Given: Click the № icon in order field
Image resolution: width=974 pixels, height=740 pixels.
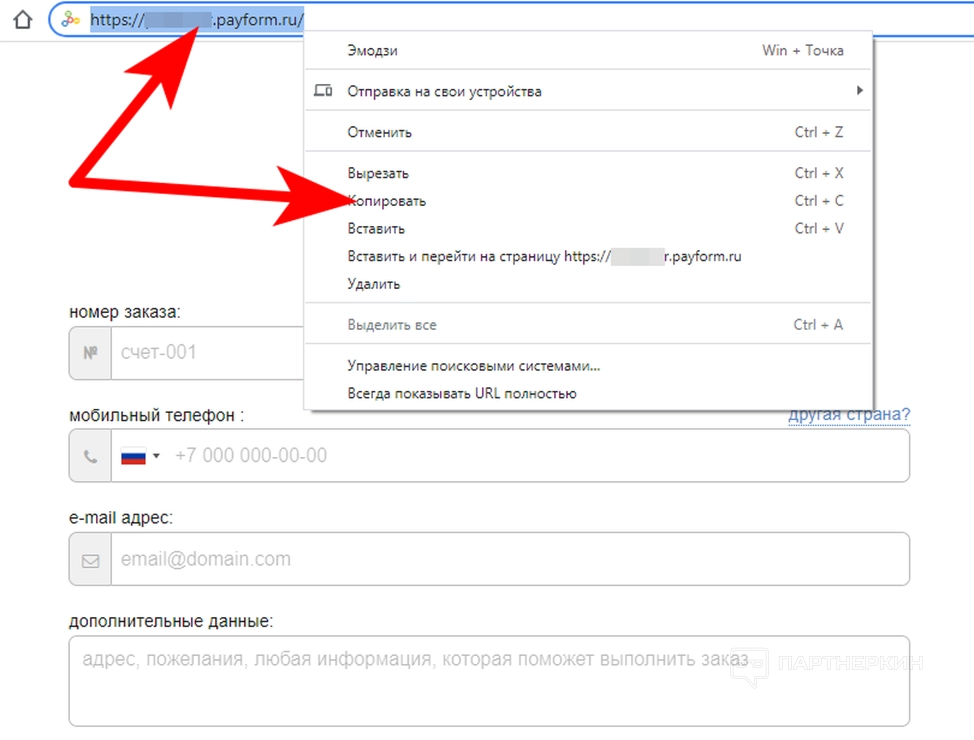Looking at the screenshot, I should [x=91, y=353].
